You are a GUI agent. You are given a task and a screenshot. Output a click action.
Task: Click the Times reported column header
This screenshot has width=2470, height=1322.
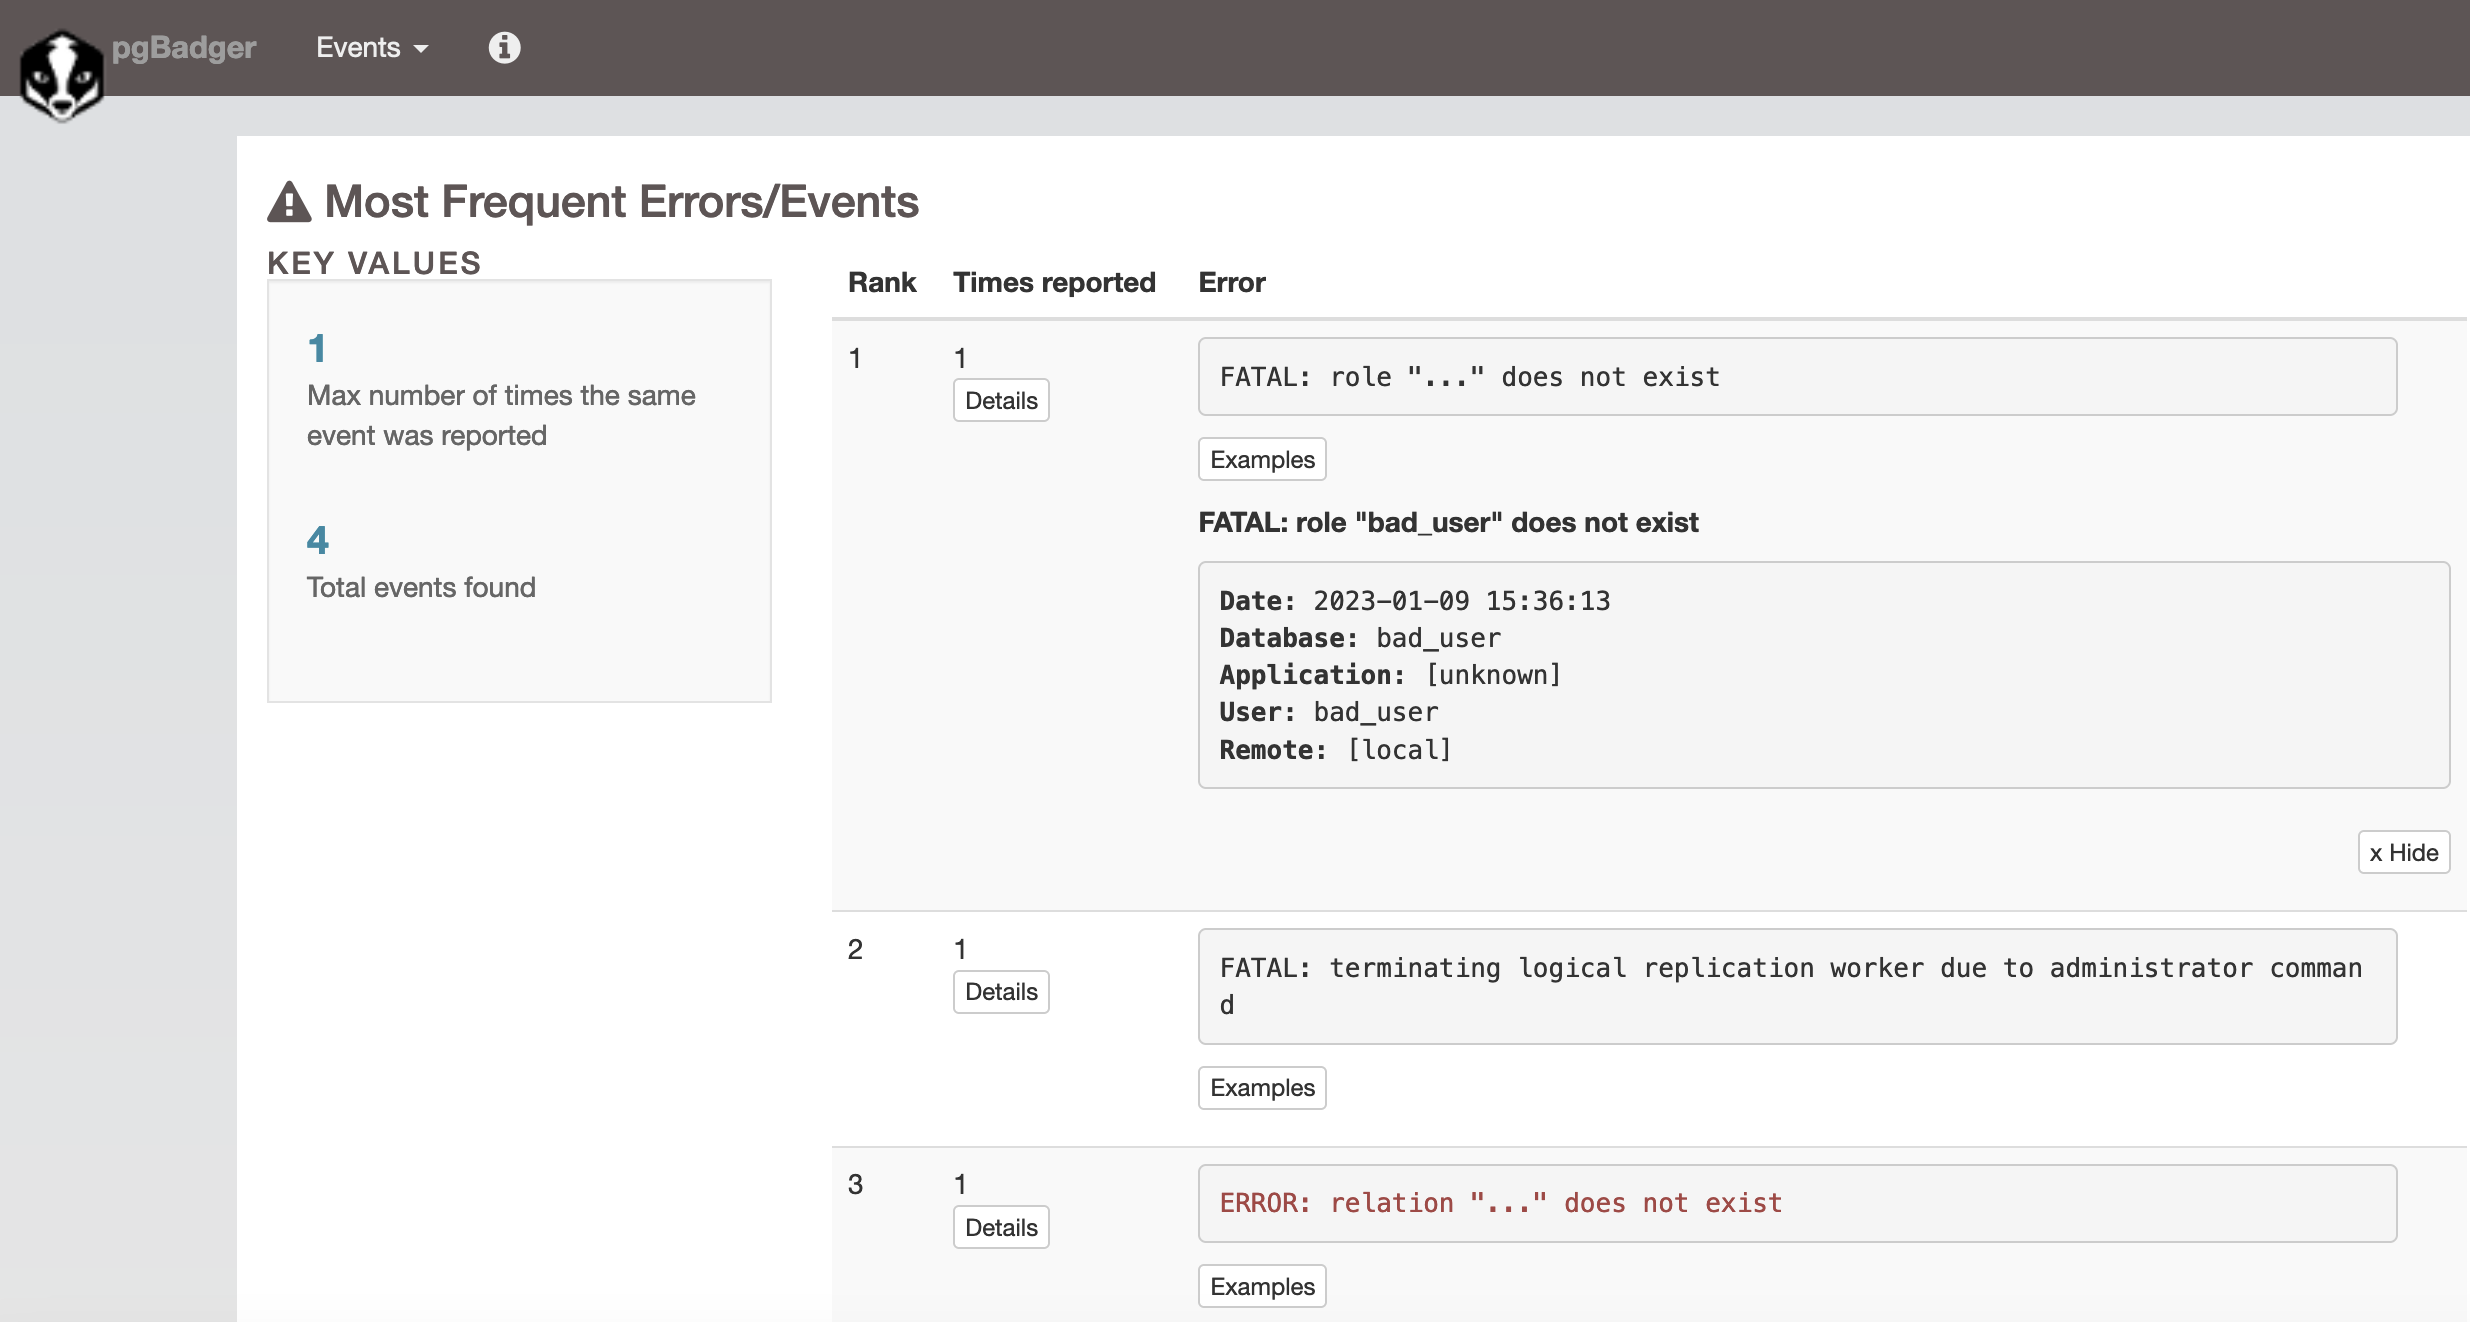pyautogui.click(x=1054, y=282)
